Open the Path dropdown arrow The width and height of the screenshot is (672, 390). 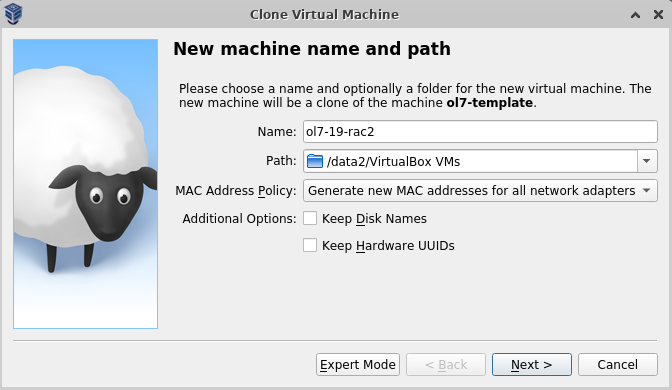click(647, 161)
